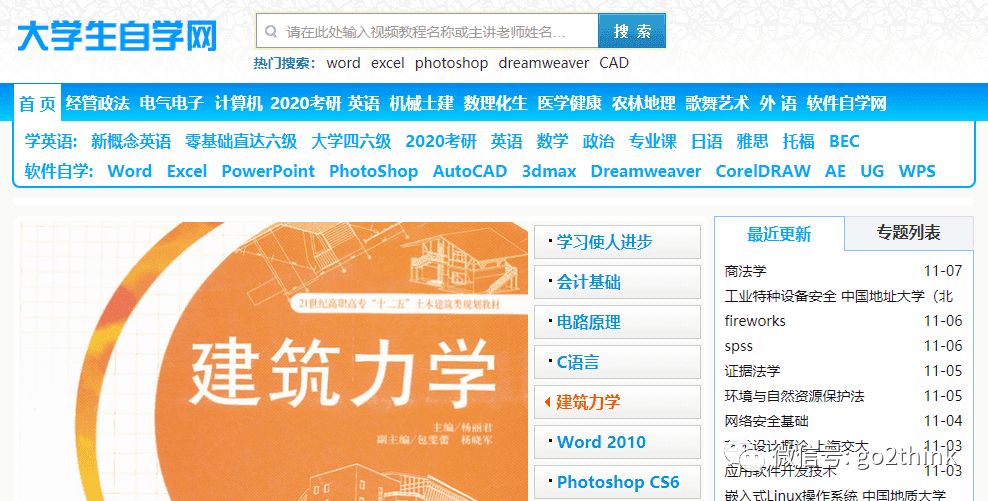This screenshot has width=988, height=501.
Task: Choose hot search term excel
Action: click(388, 63)
